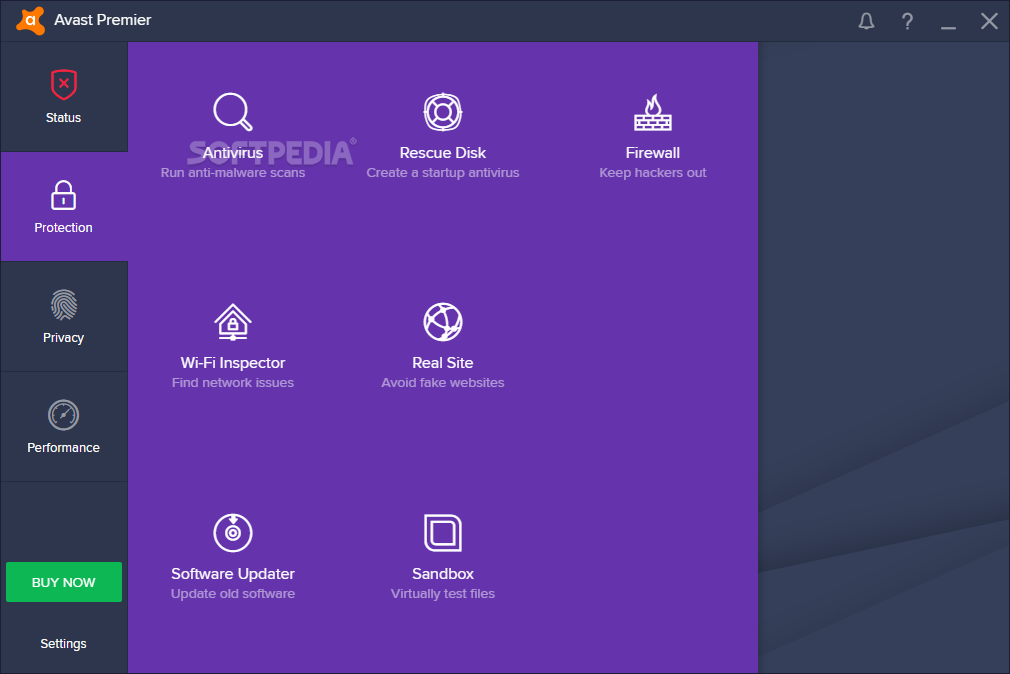
Task: Click the Software Updater title text
Action: click(x=233, y=573)
